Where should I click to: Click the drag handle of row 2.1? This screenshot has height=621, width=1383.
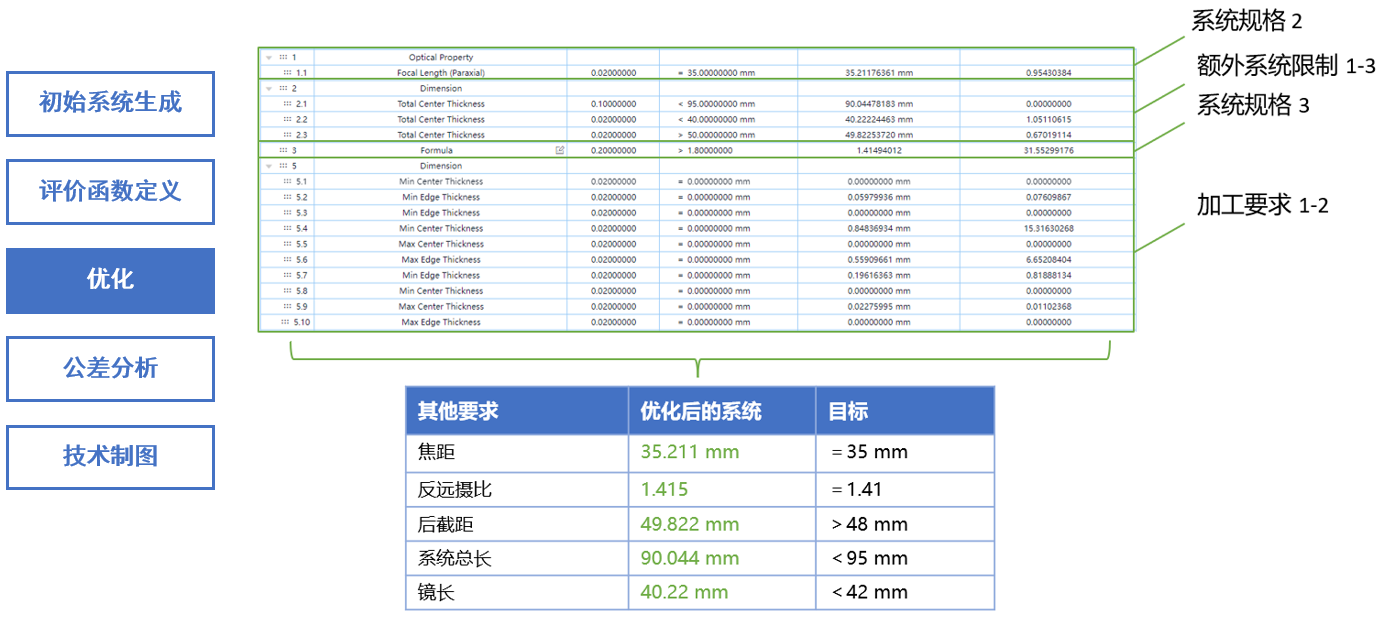pyautogui.click(x=287, y=104)
